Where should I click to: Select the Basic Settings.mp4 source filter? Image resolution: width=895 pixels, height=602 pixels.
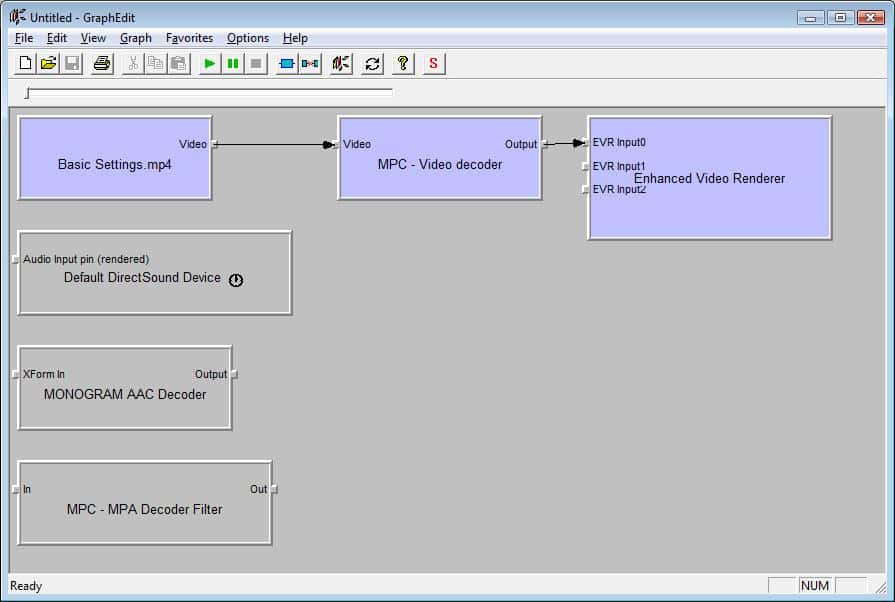coord(114,165)
